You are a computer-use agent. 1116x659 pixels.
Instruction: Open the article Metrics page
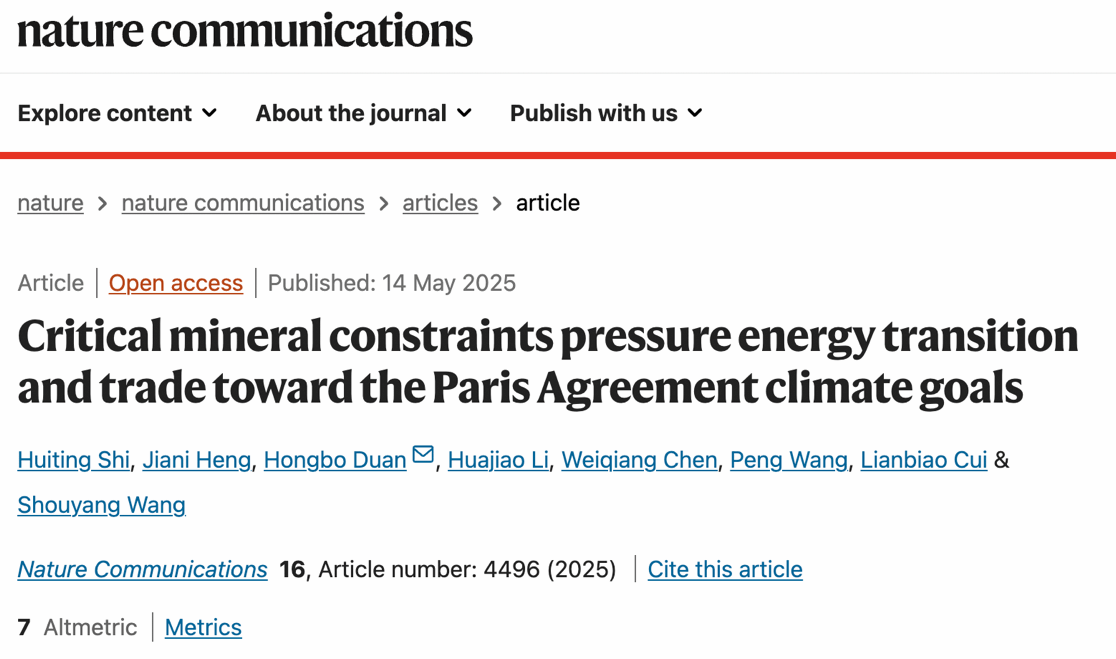203,627
